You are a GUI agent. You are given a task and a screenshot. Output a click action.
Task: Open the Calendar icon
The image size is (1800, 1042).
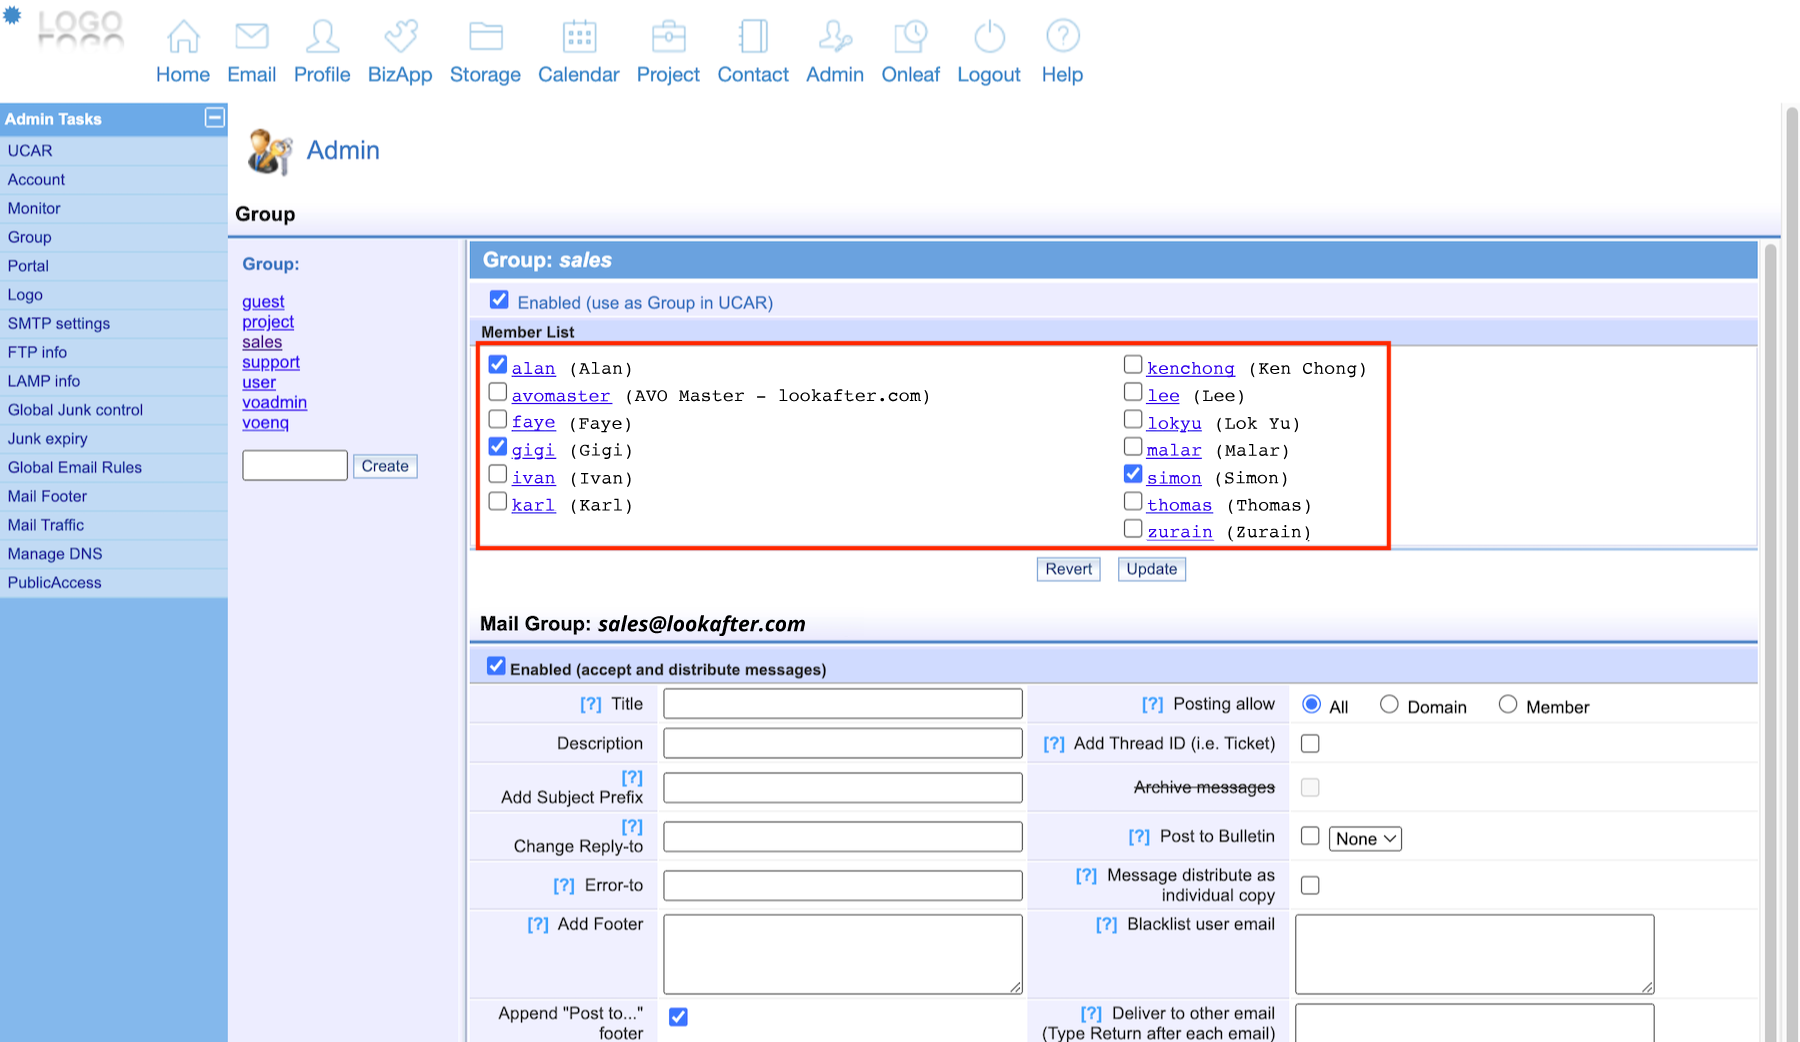point(578,37)
